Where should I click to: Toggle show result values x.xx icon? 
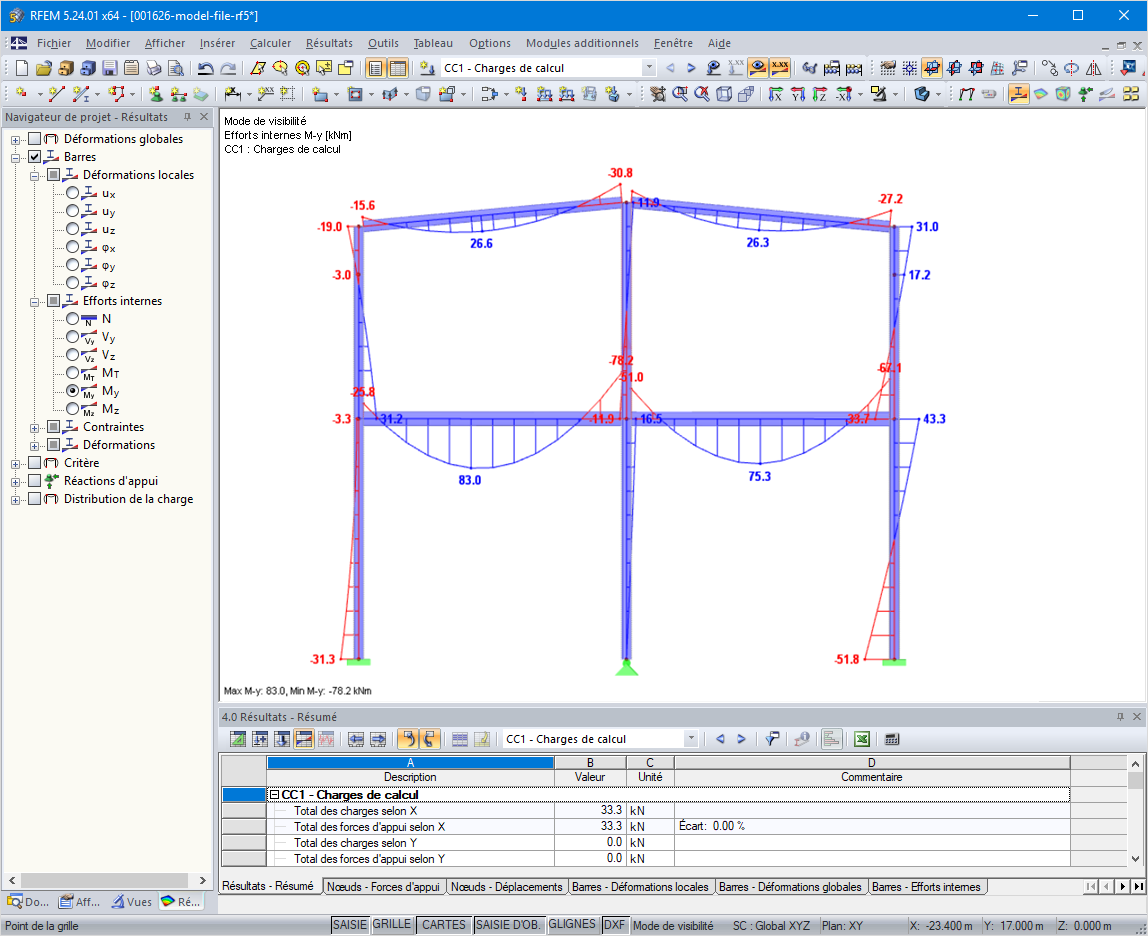tap(780, 68)
